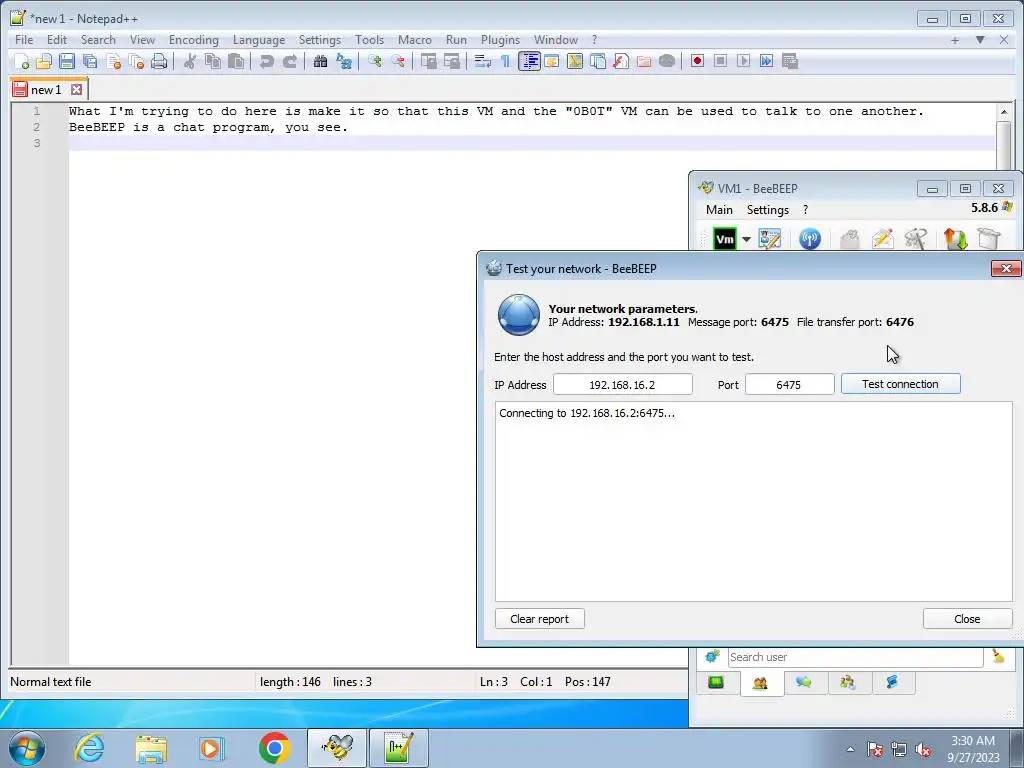Save the document using the floppy disk icon

[x=67, y=61]
